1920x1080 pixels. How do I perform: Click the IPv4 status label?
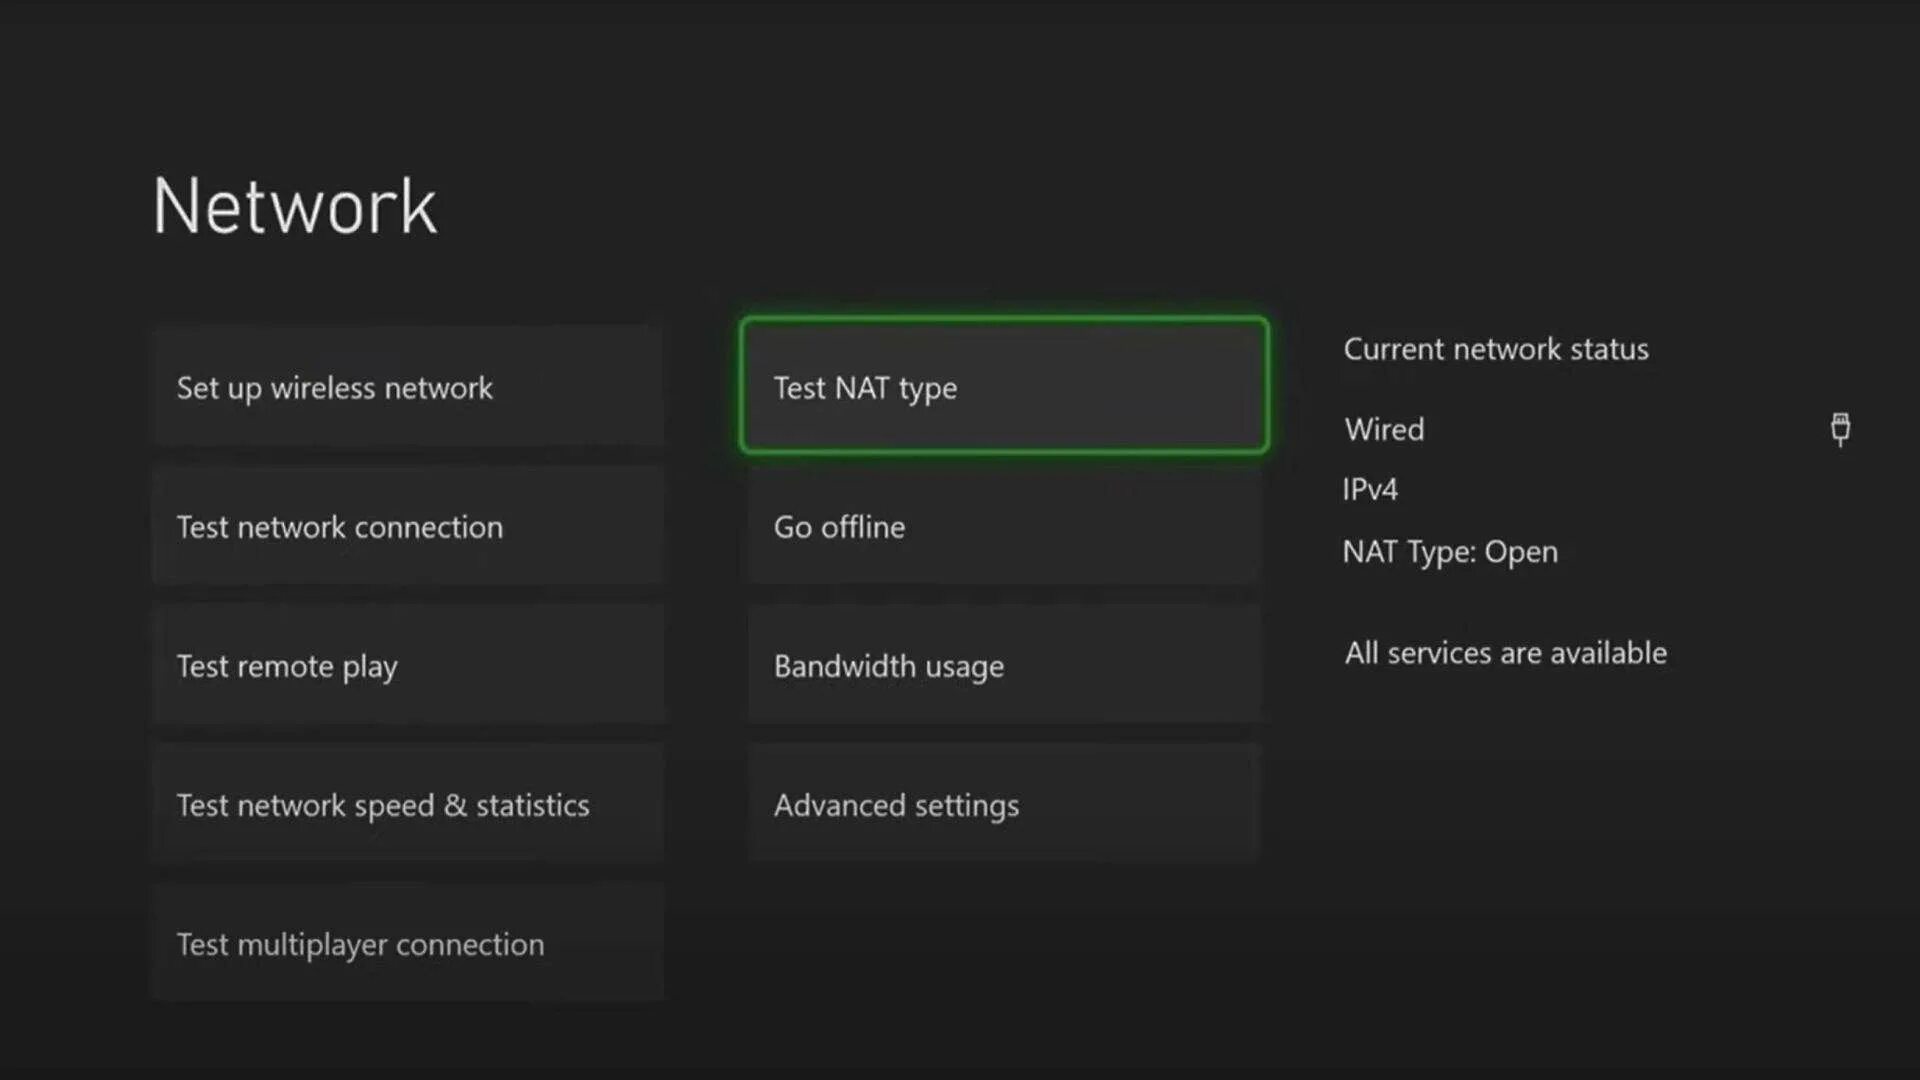(x=1370, y=489)
